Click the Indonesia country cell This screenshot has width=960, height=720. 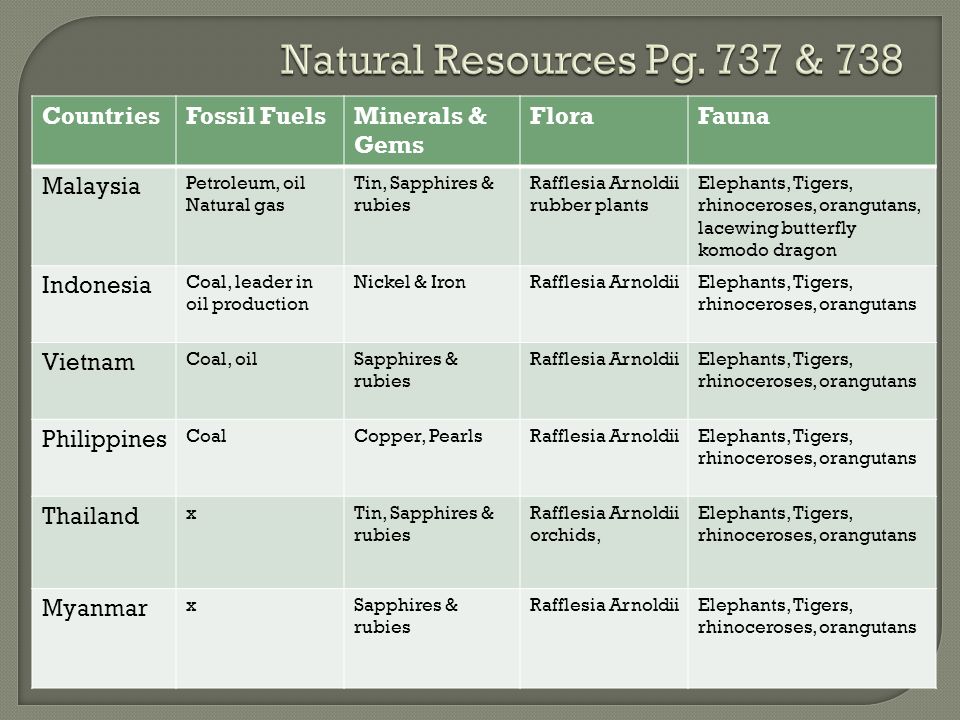(x=103, y=304)
